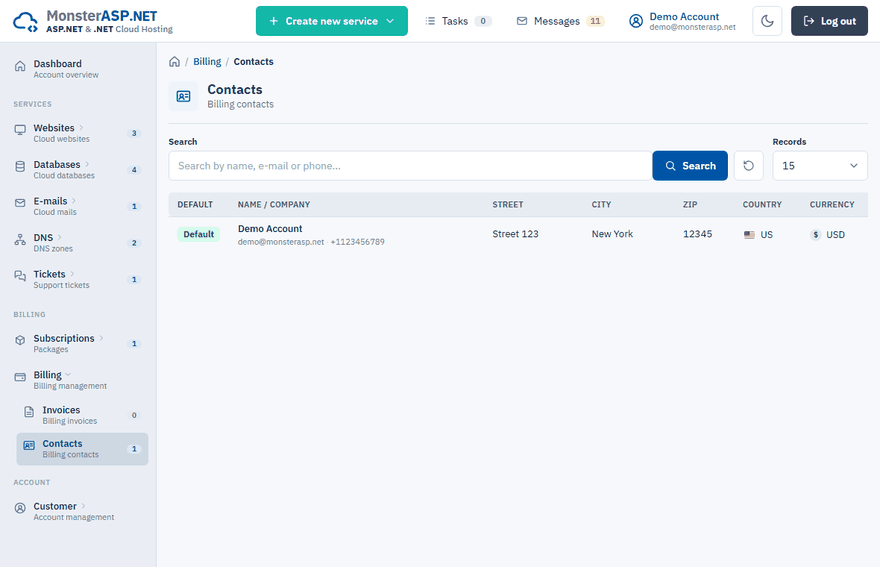
Task: Click the US flag icon in Country column
Action: [749, 235]
